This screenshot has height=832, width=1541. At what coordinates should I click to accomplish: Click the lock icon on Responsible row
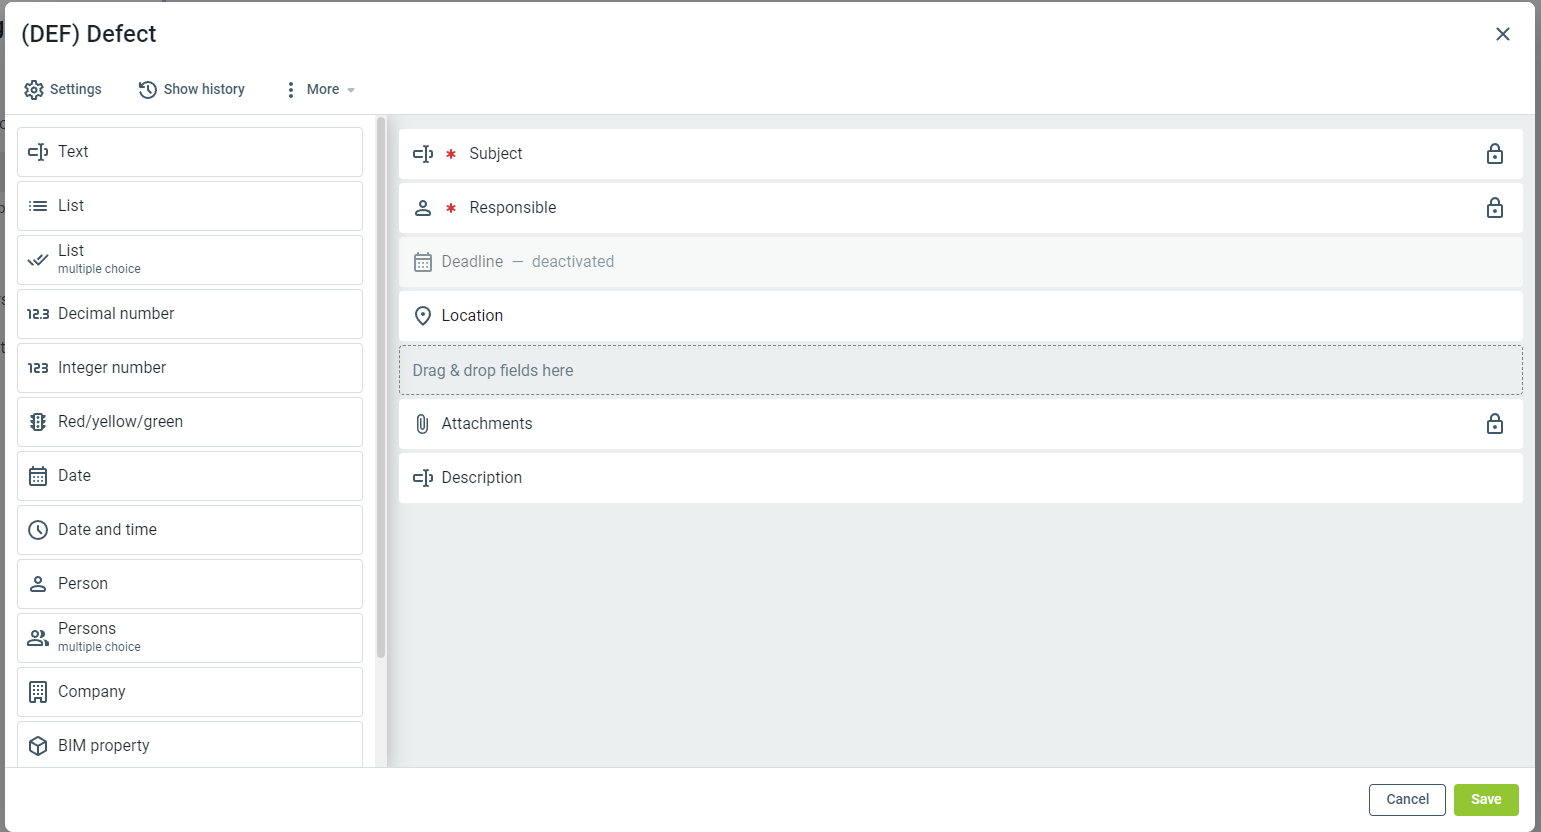point(1494,208)
